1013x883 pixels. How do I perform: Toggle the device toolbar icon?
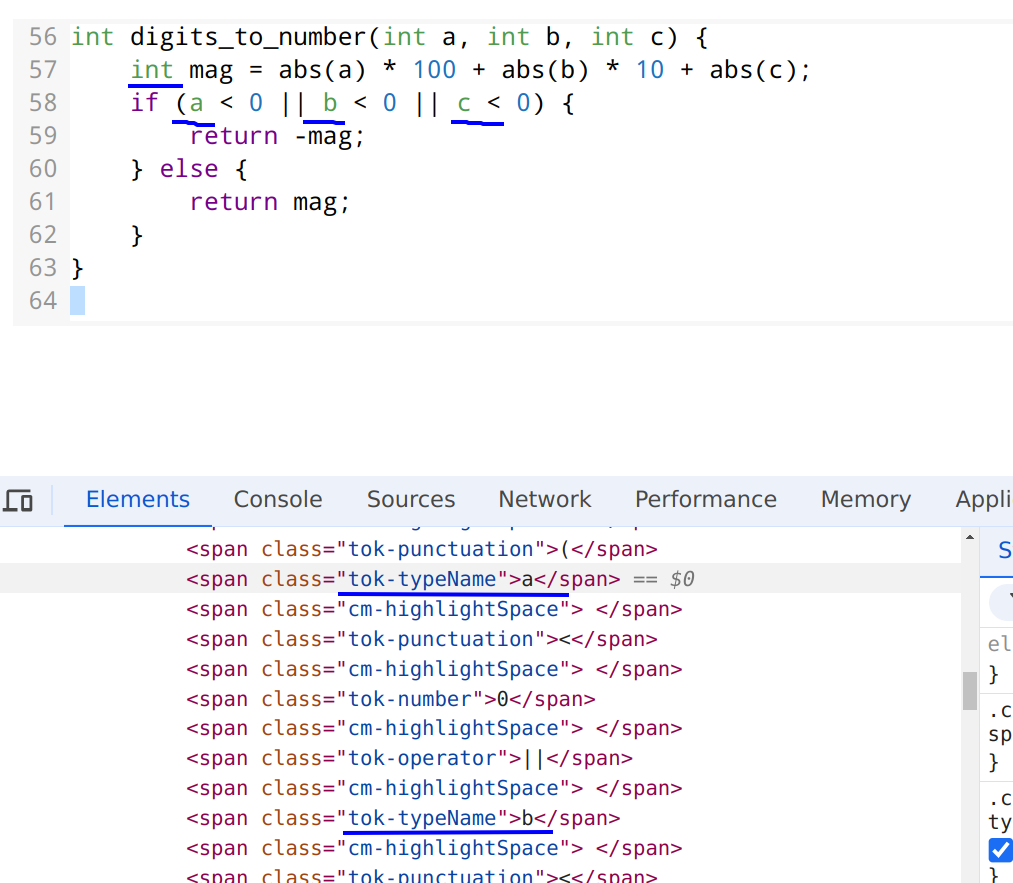click(x=19, y=500)
